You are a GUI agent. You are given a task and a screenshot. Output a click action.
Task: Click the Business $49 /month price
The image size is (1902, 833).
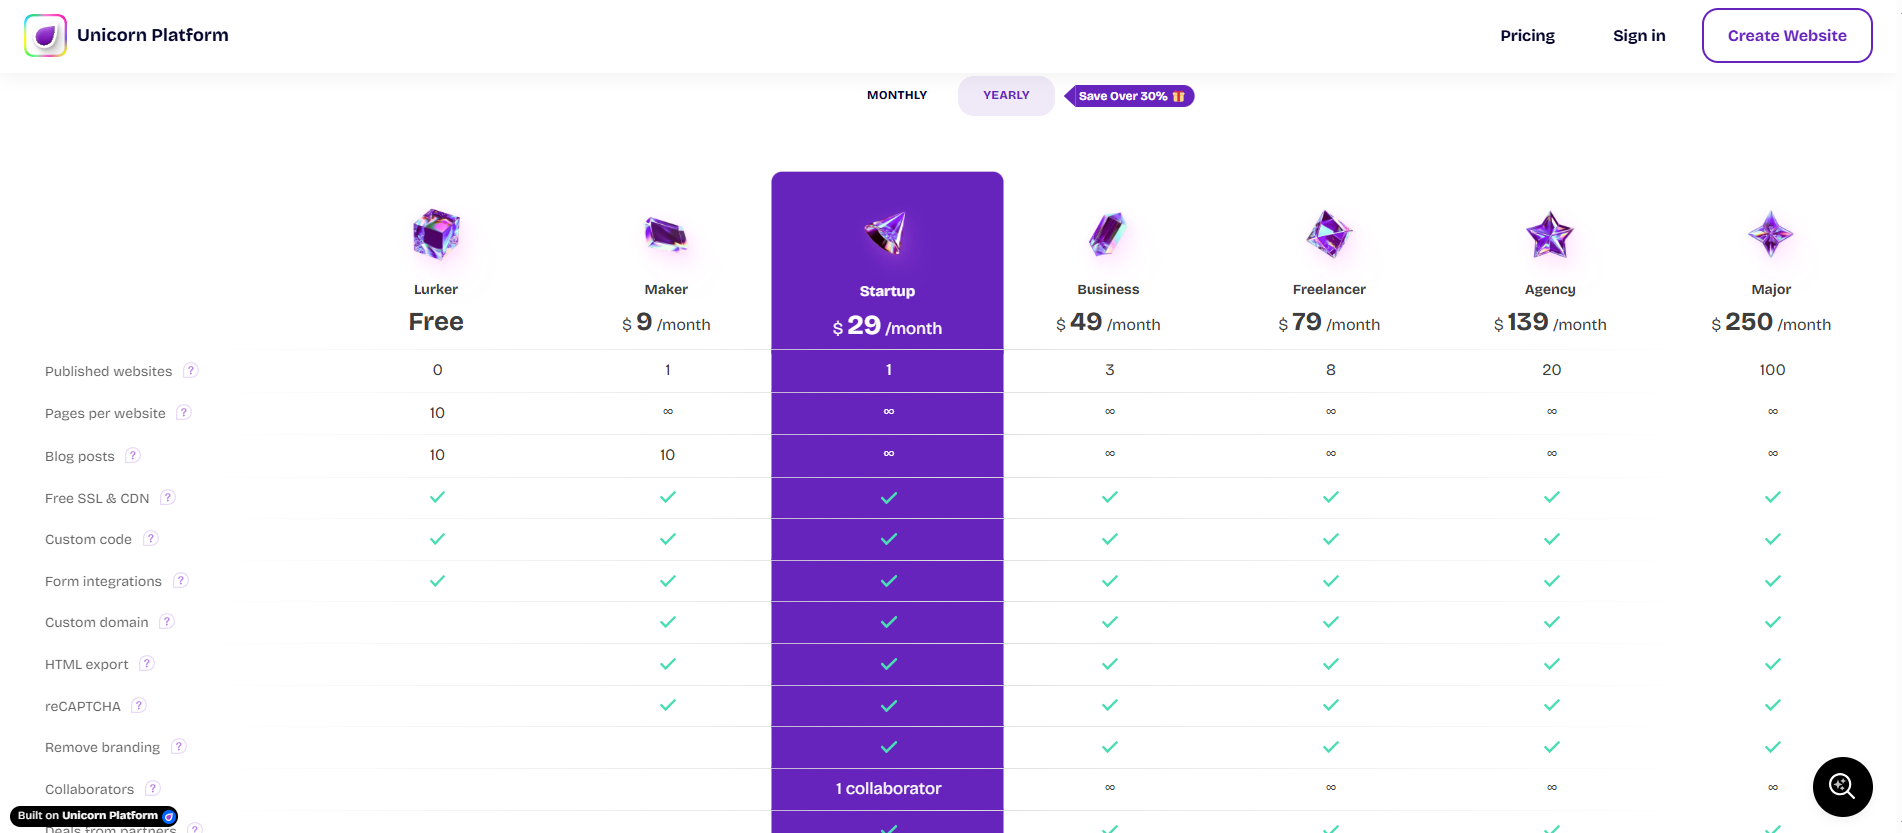click(x=1108, y=323)
